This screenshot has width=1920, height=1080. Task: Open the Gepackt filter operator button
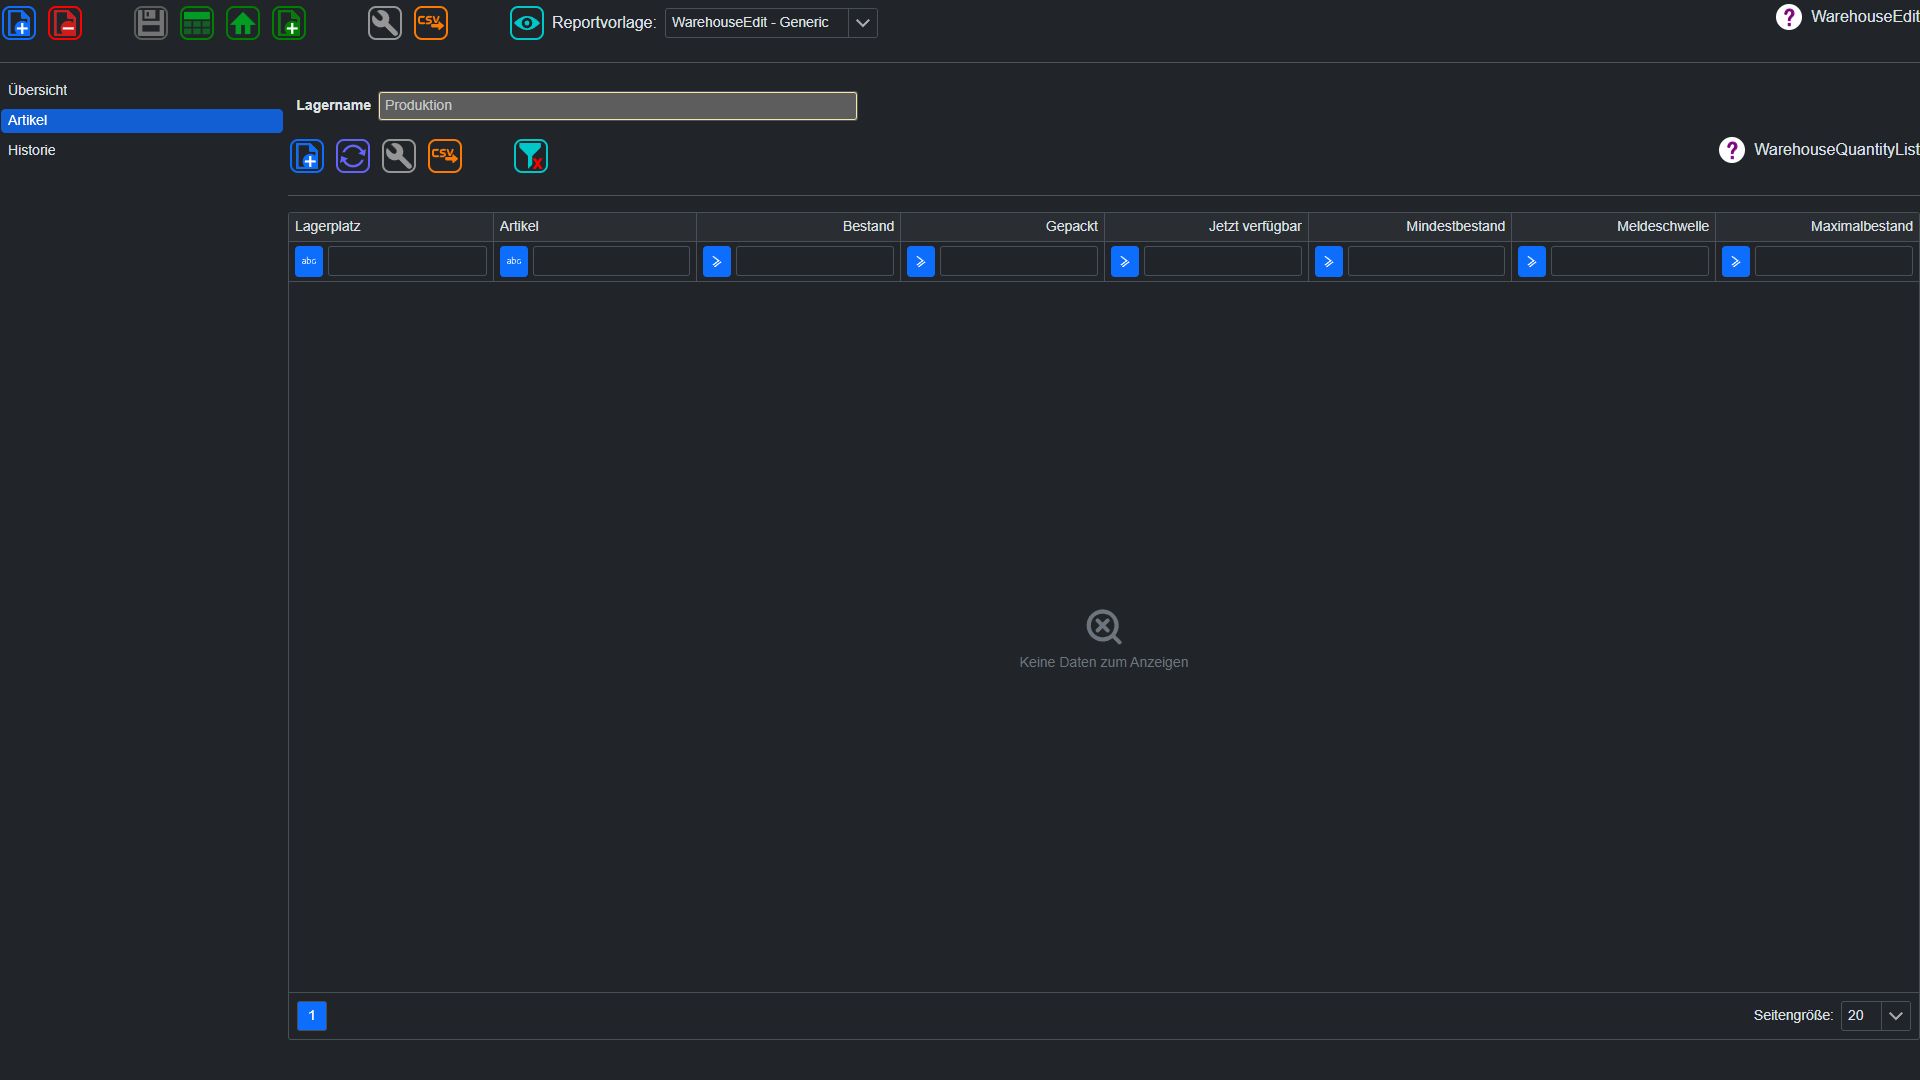[921, 261]
